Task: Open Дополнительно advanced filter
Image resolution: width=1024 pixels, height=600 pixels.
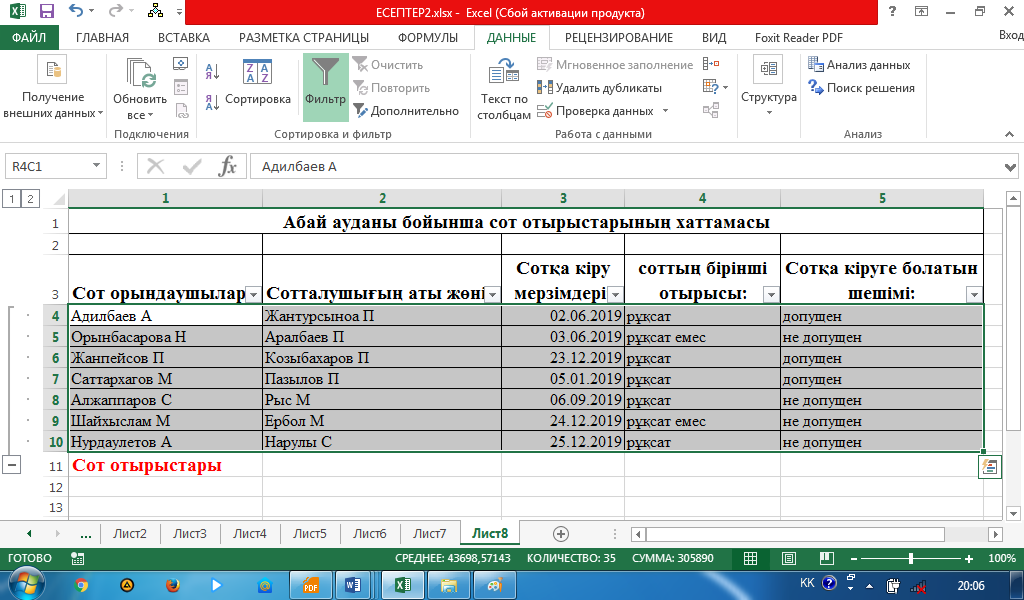Action: [x=406, y=110]
